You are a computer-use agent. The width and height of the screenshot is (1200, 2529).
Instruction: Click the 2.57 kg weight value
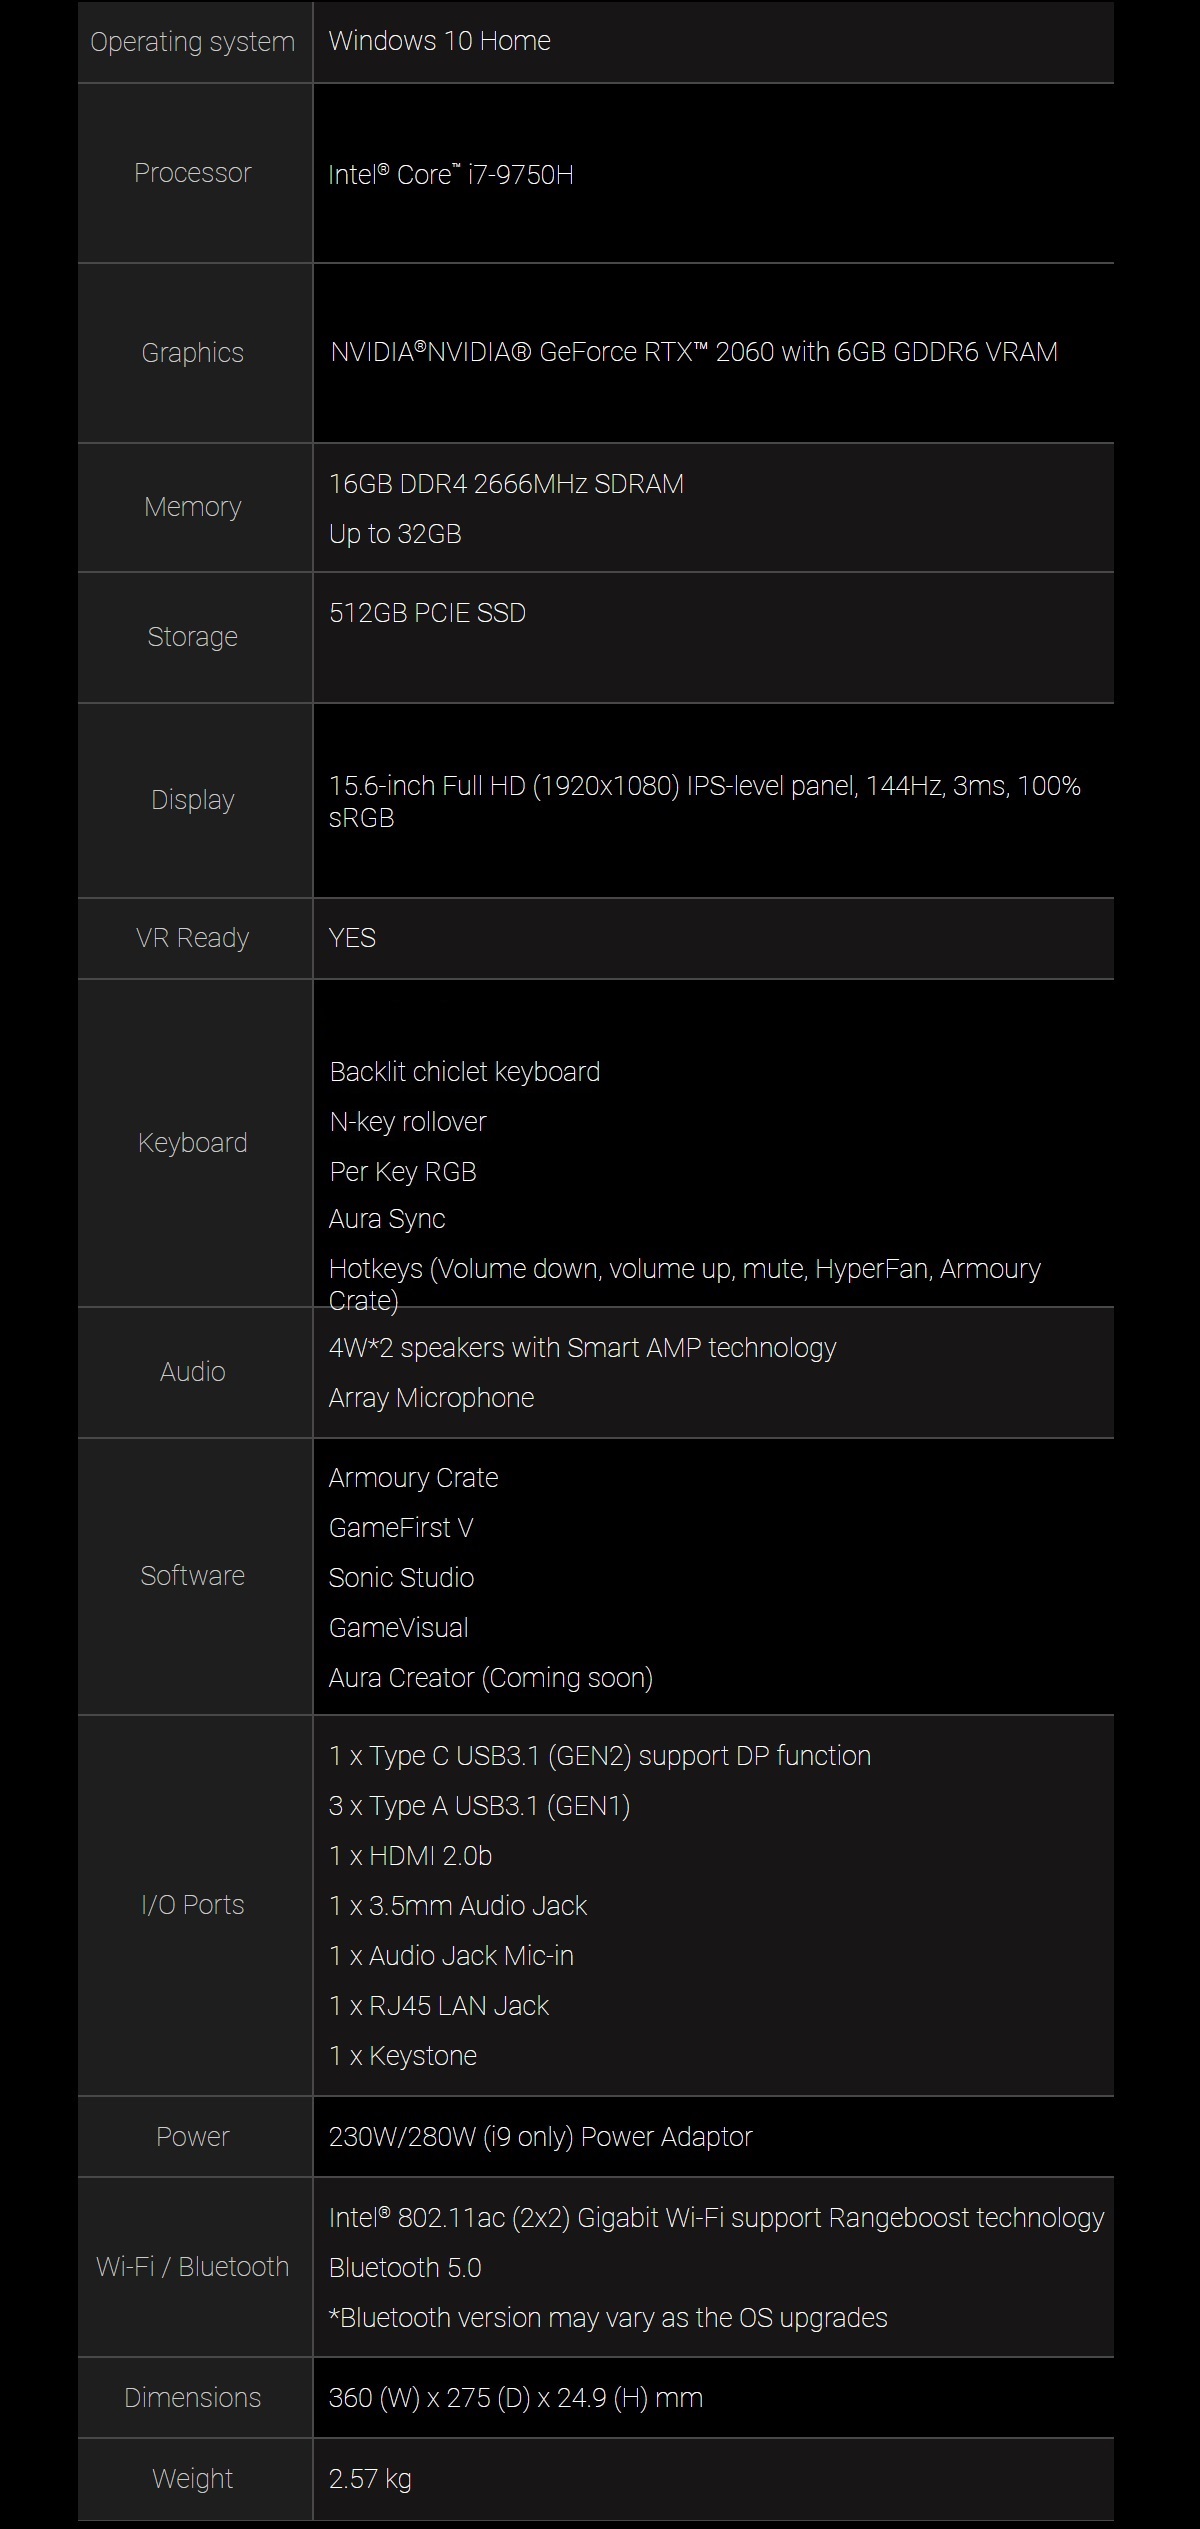(x=370, y=2479)
